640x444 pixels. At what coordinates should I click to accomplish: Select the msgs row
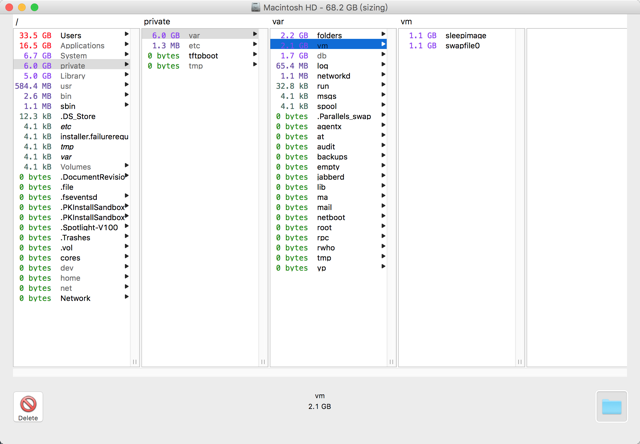click(x=329, y=96)
